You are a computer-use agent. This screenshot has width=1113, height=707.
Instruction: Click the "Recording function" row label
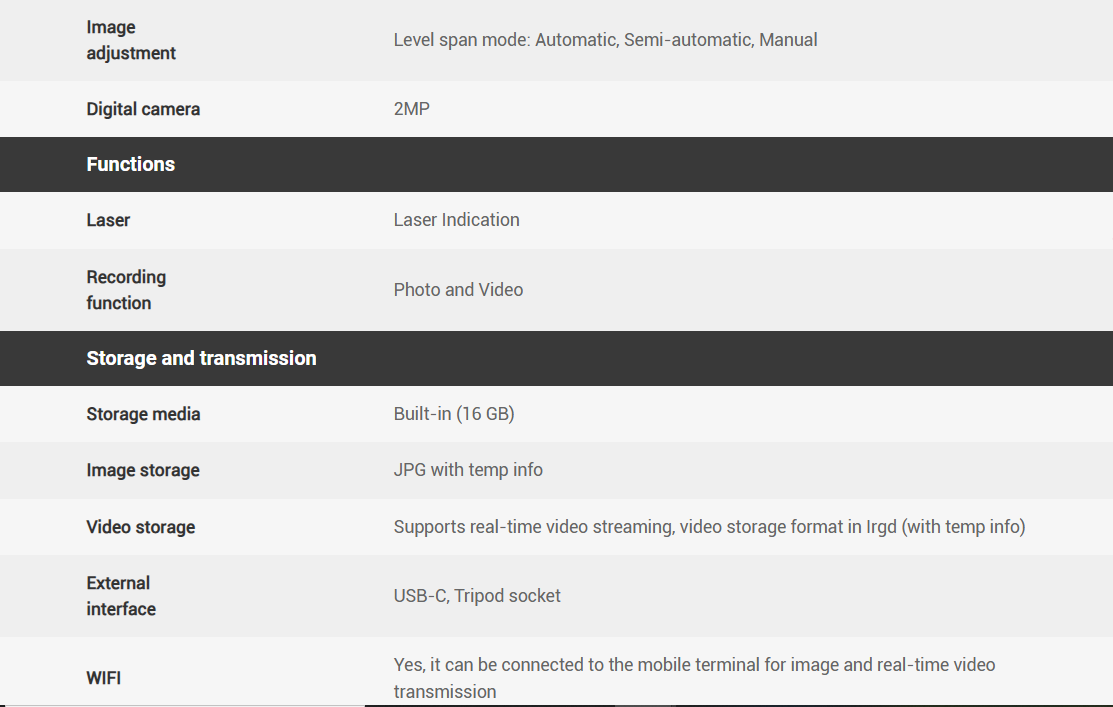126,290
